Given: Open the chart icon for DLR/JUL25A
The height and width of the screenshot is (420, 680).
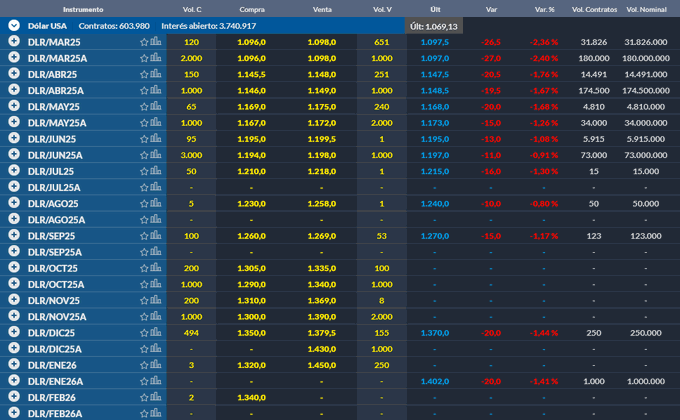Looking at the screenshot, I should pyautogui.click(x=156, y=187).
